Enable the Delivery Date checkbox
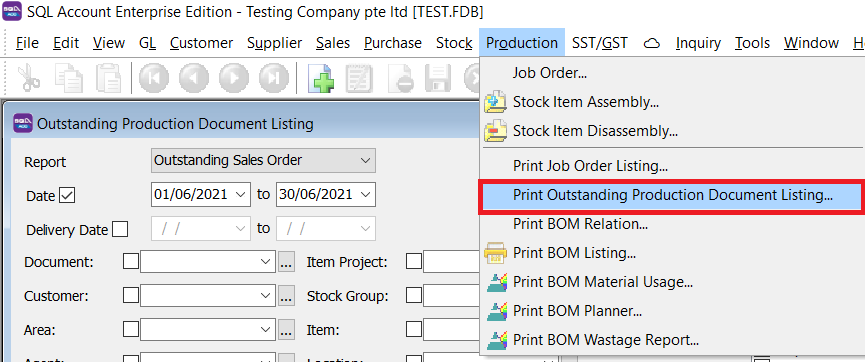The image size is (865, 362). click(x=120, y=229)
